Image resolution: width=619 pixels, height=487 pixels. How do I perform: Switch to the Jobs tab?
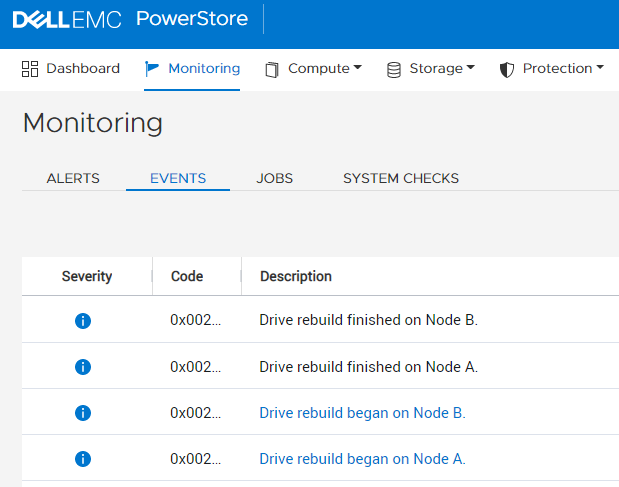coord(274,179)
